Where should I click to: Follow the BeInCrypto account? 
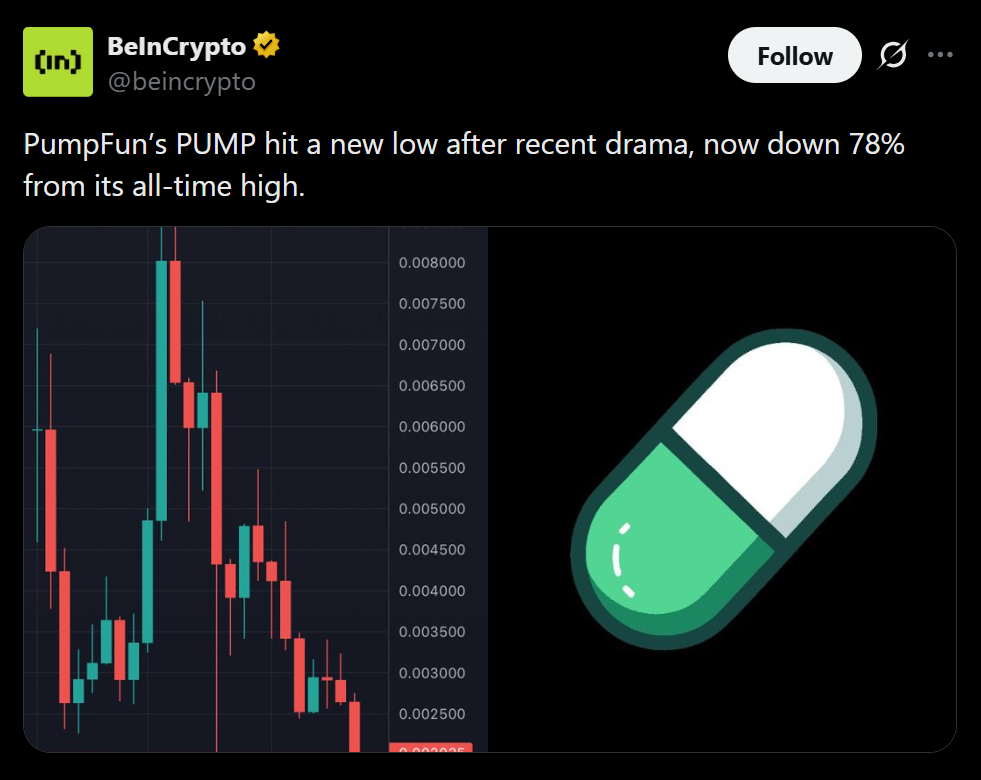click(794, 56)
